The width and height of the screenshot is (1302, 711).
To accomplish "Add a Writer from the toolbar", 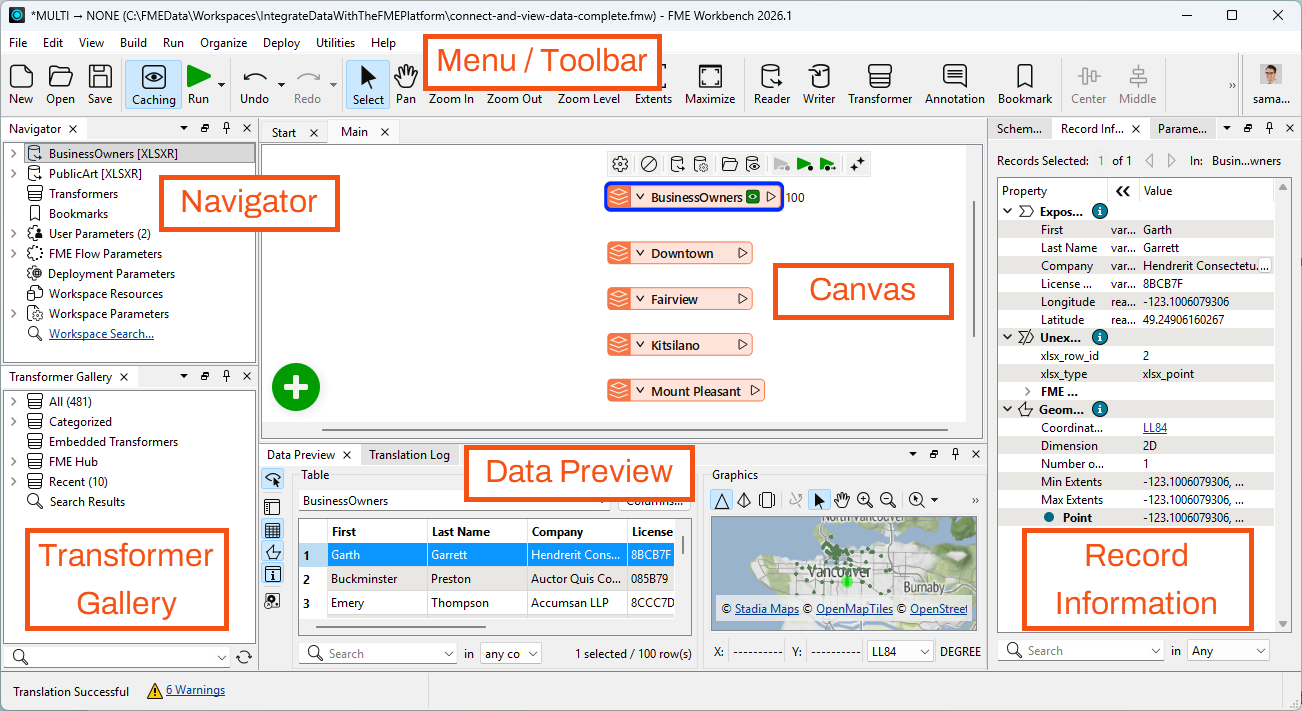I will click(x=819, y=84).
